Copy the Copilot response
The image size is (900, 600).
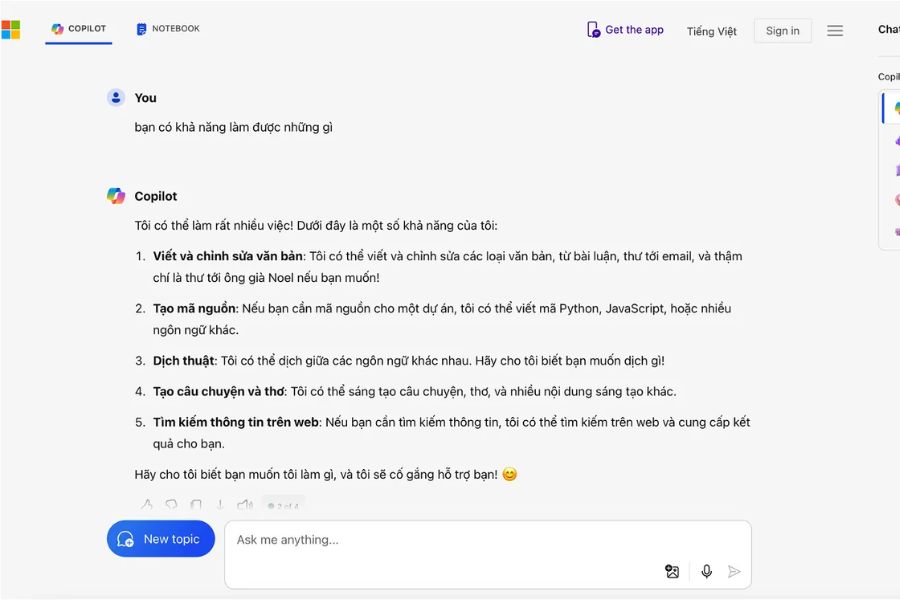(196, 505)
